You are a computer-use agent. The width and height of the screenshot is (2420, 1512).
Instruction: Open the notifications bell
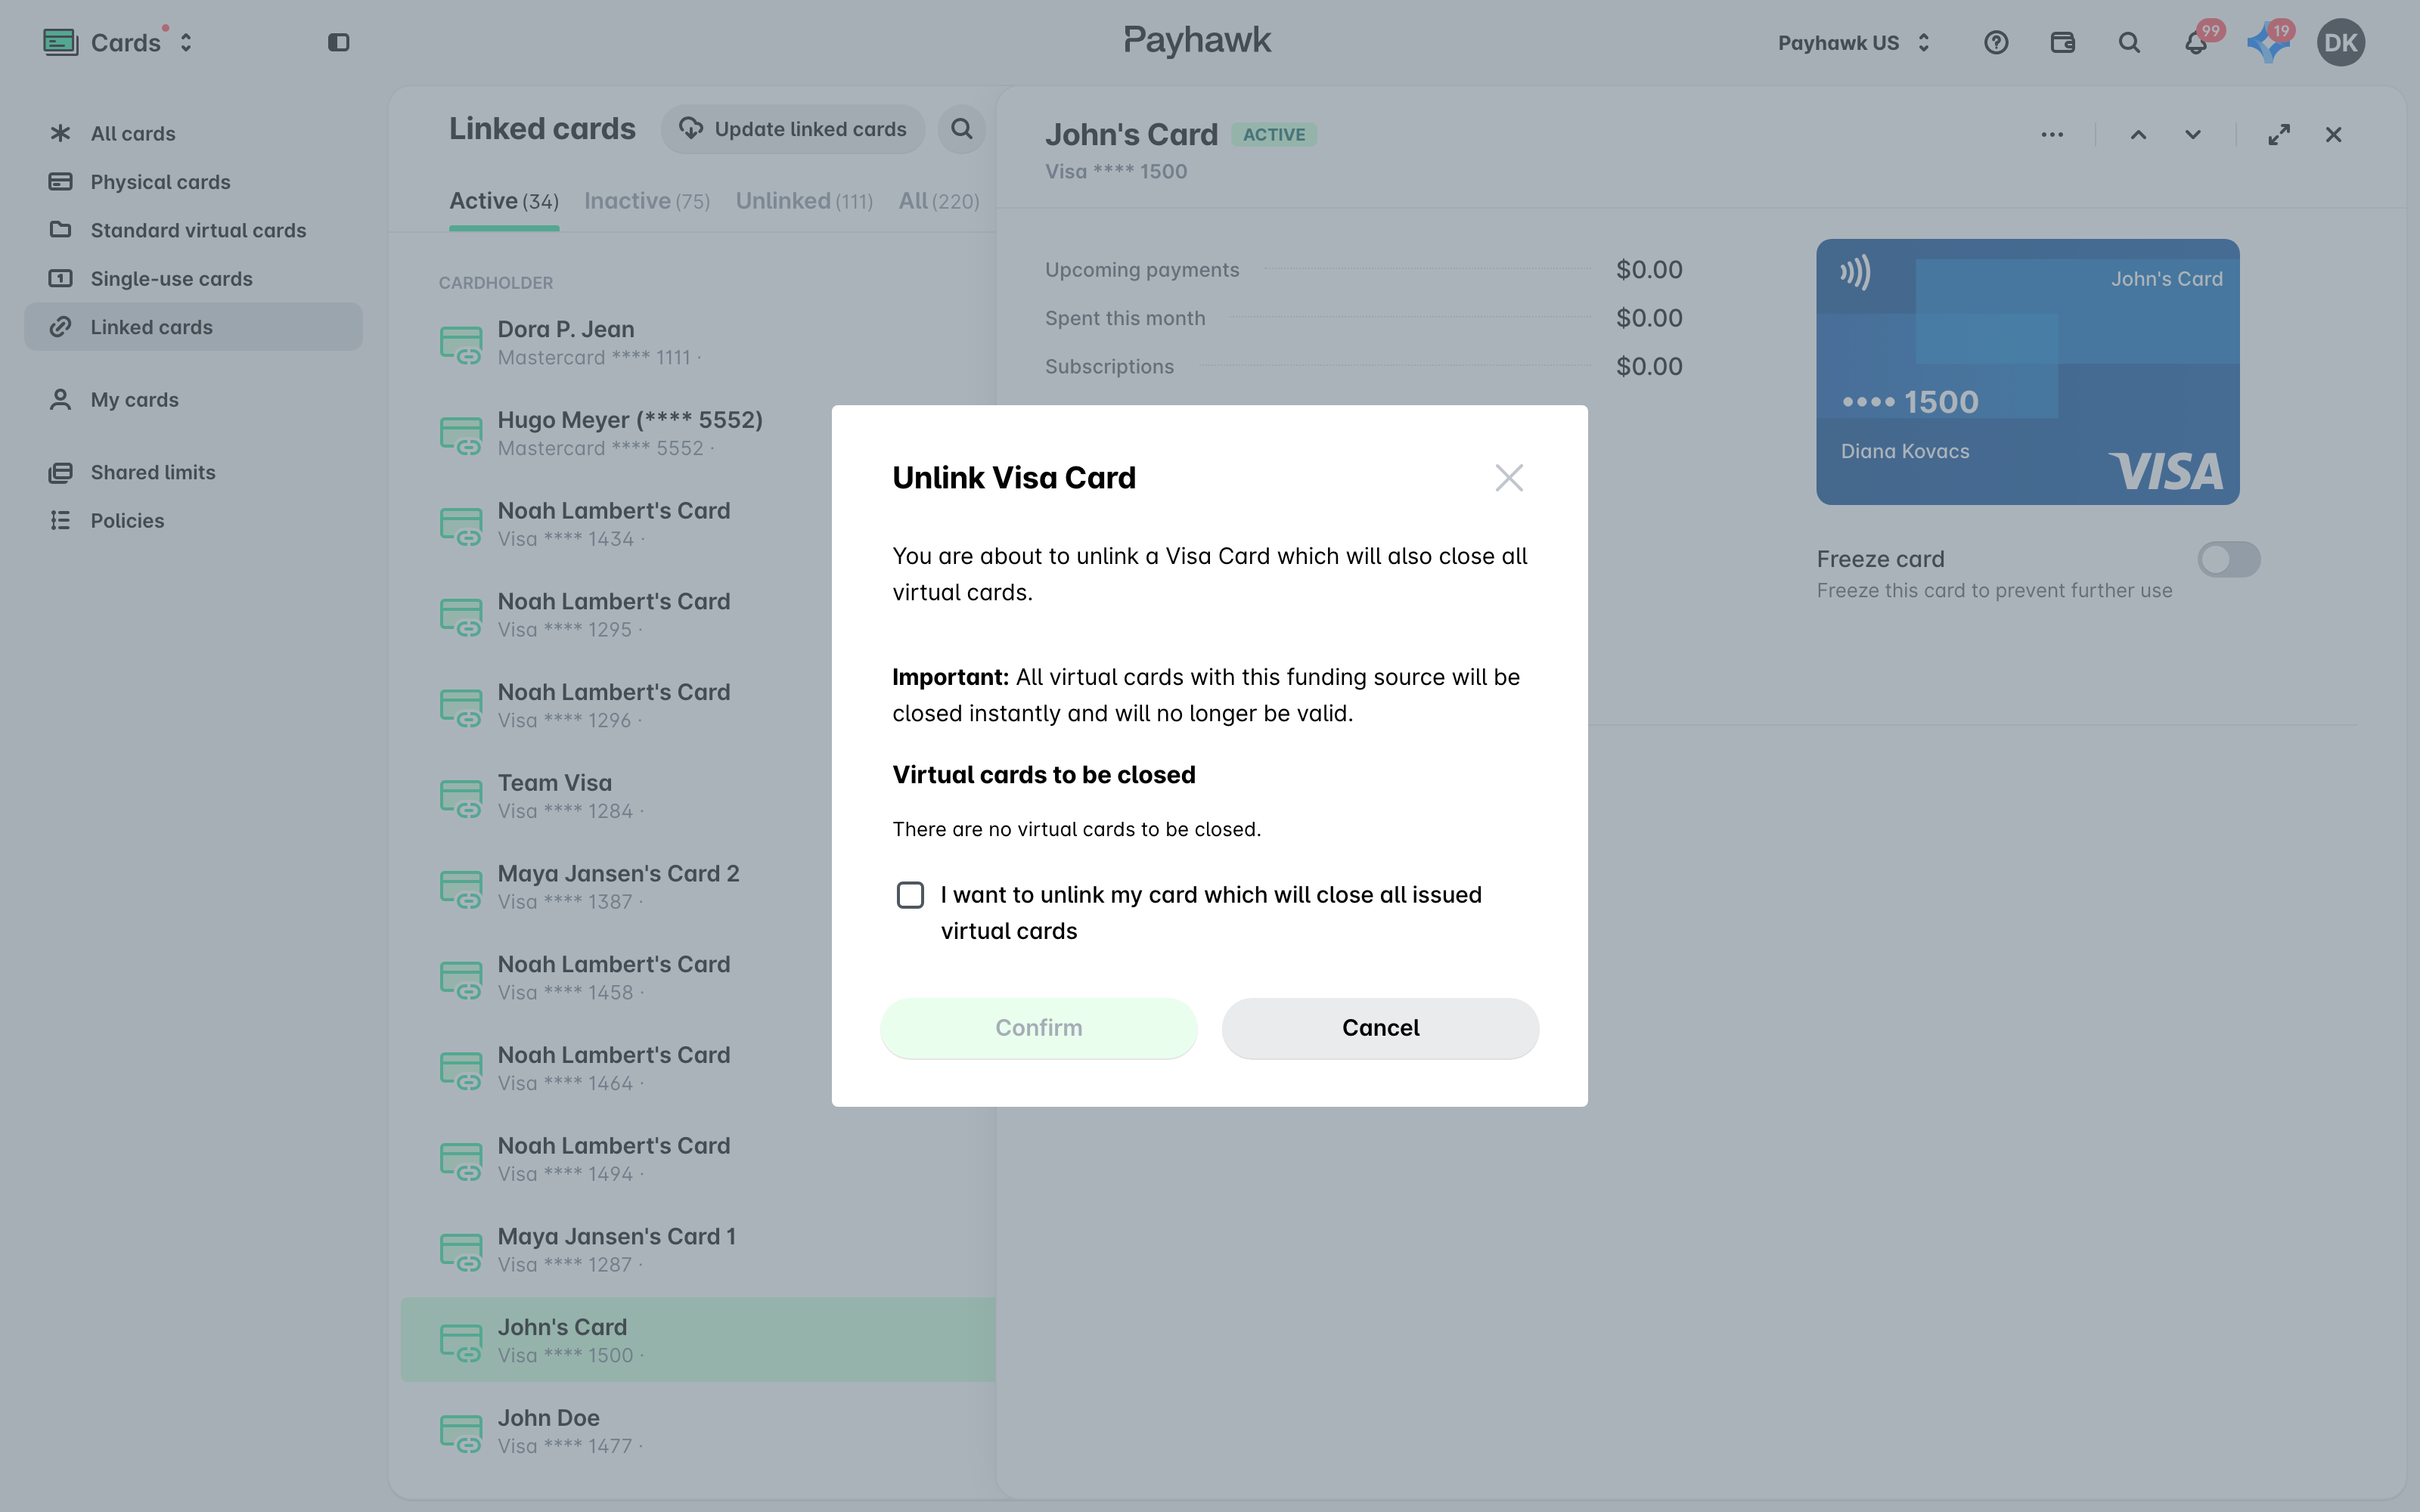(x=2196, y=43)
